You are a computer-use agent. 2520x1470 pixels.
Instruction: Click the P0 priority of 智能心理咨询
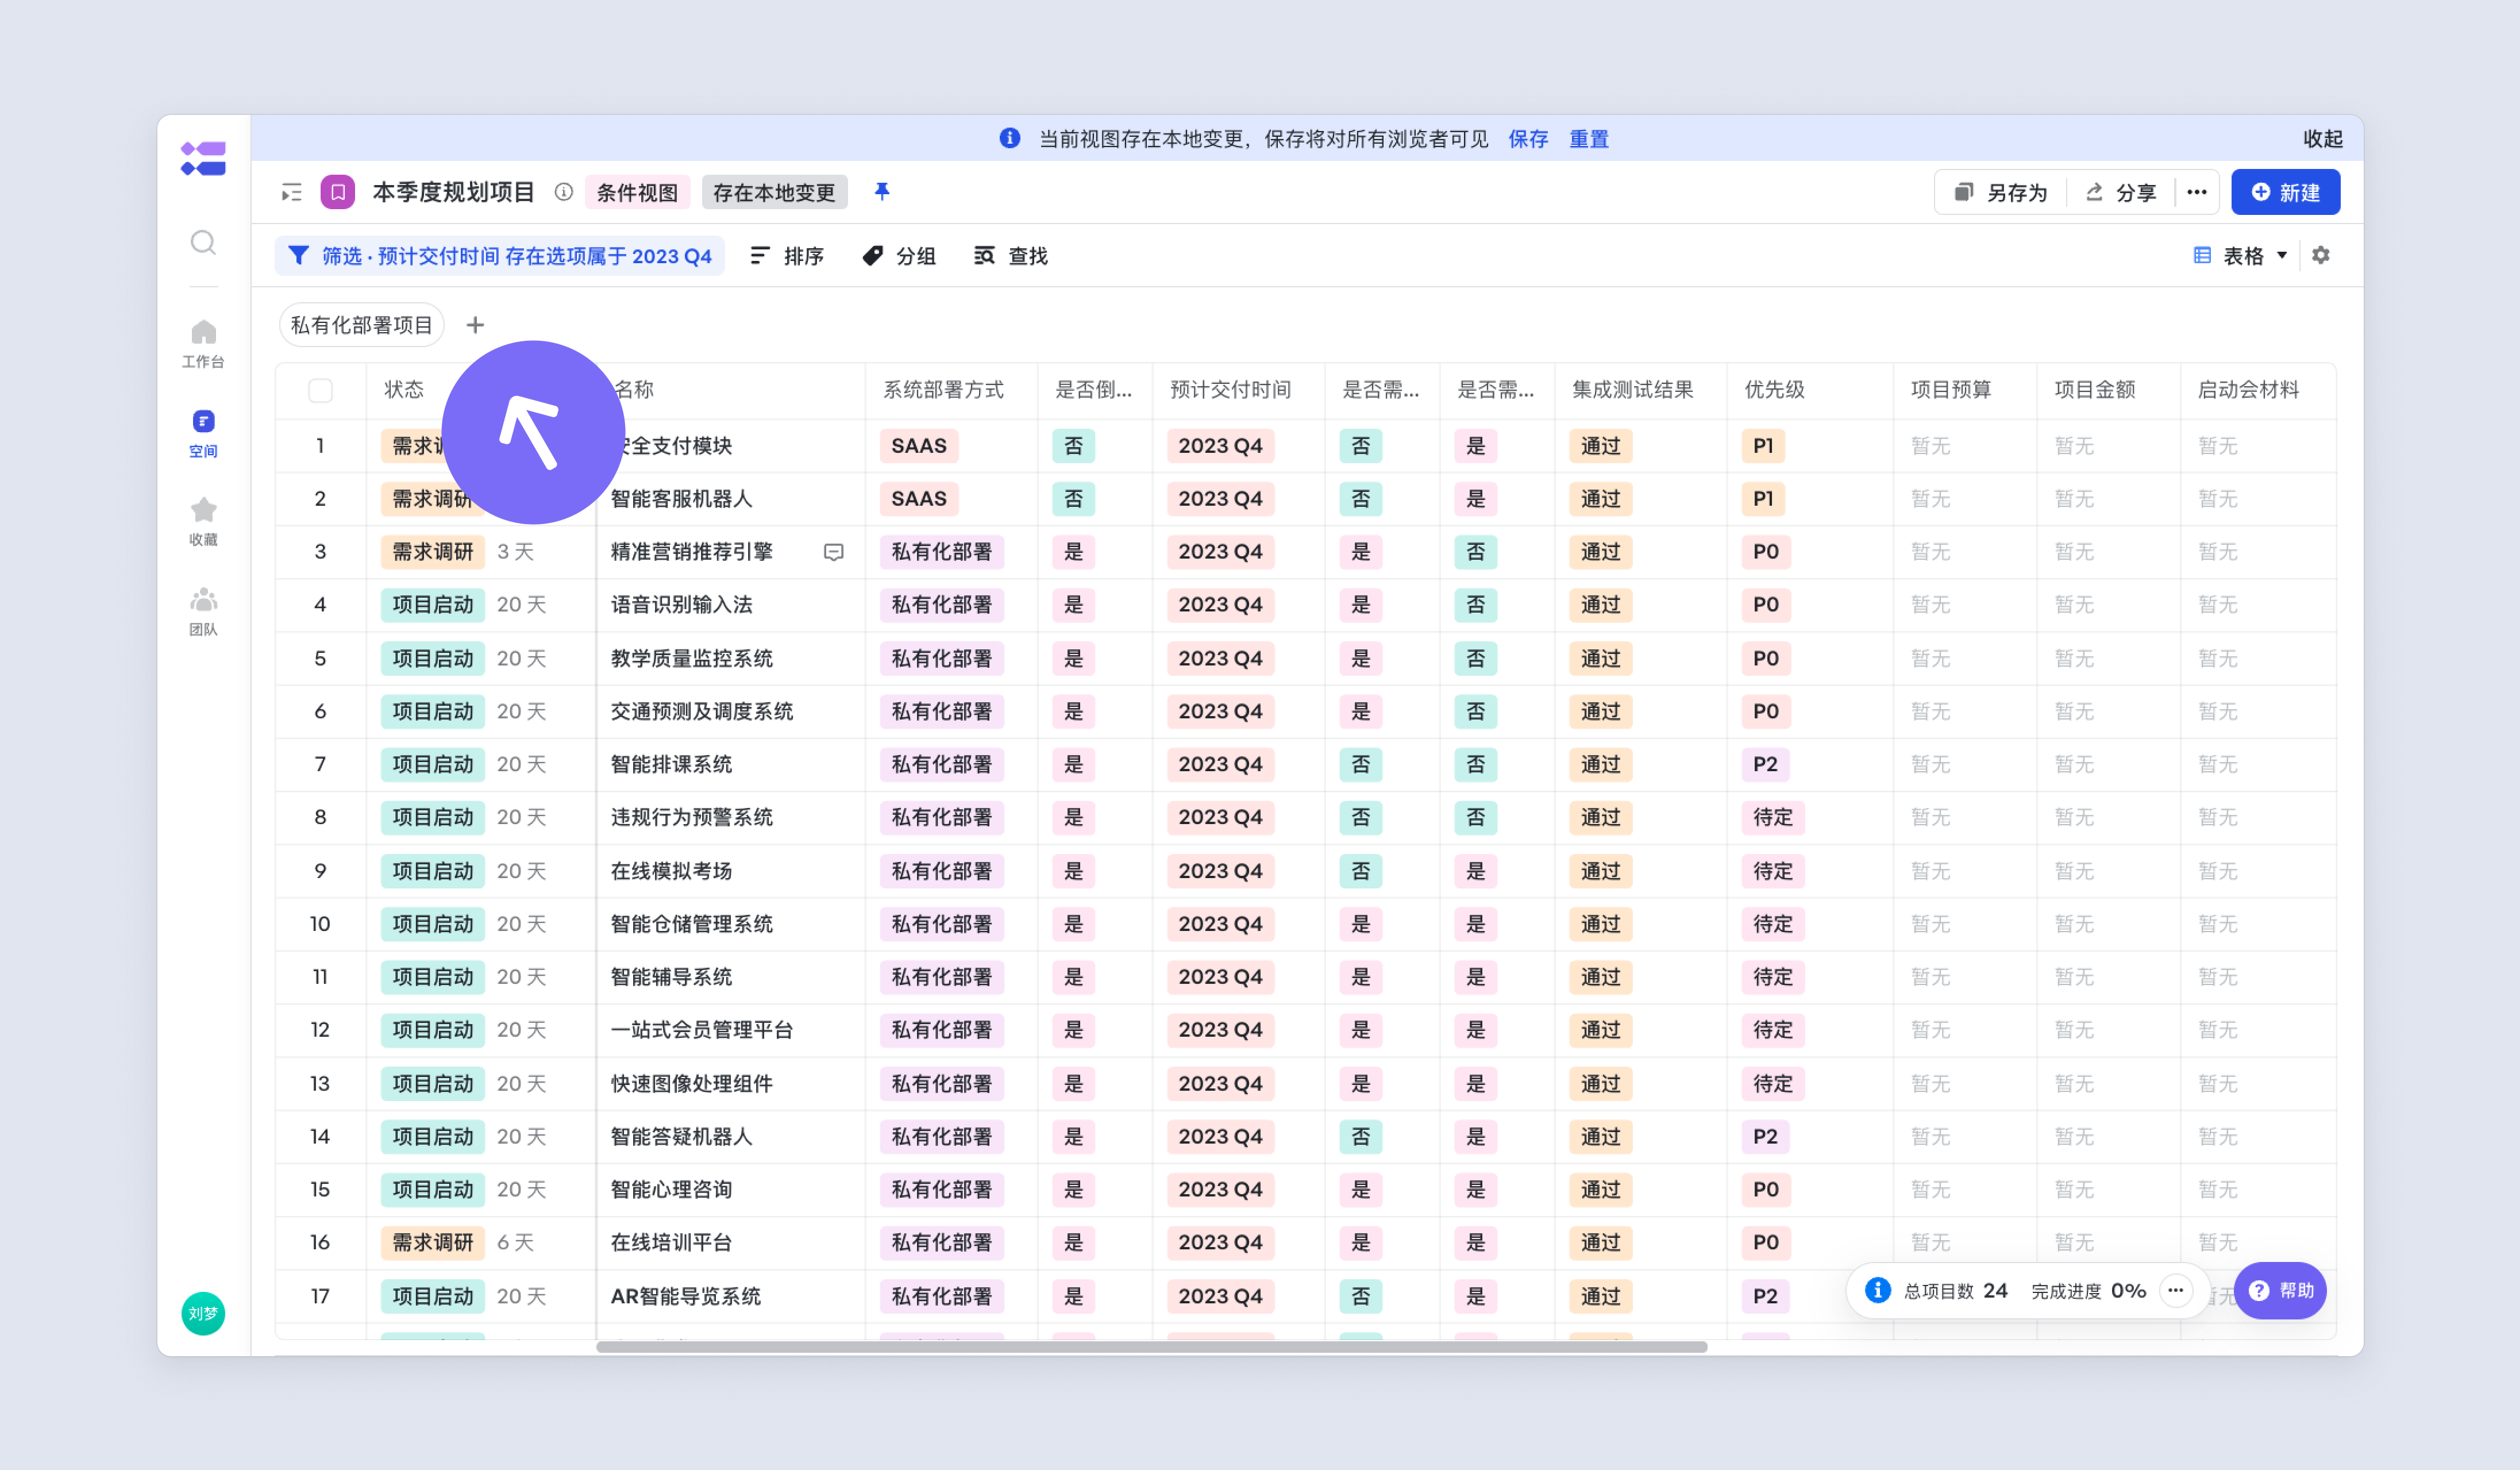click(x=1765, y=1190)
